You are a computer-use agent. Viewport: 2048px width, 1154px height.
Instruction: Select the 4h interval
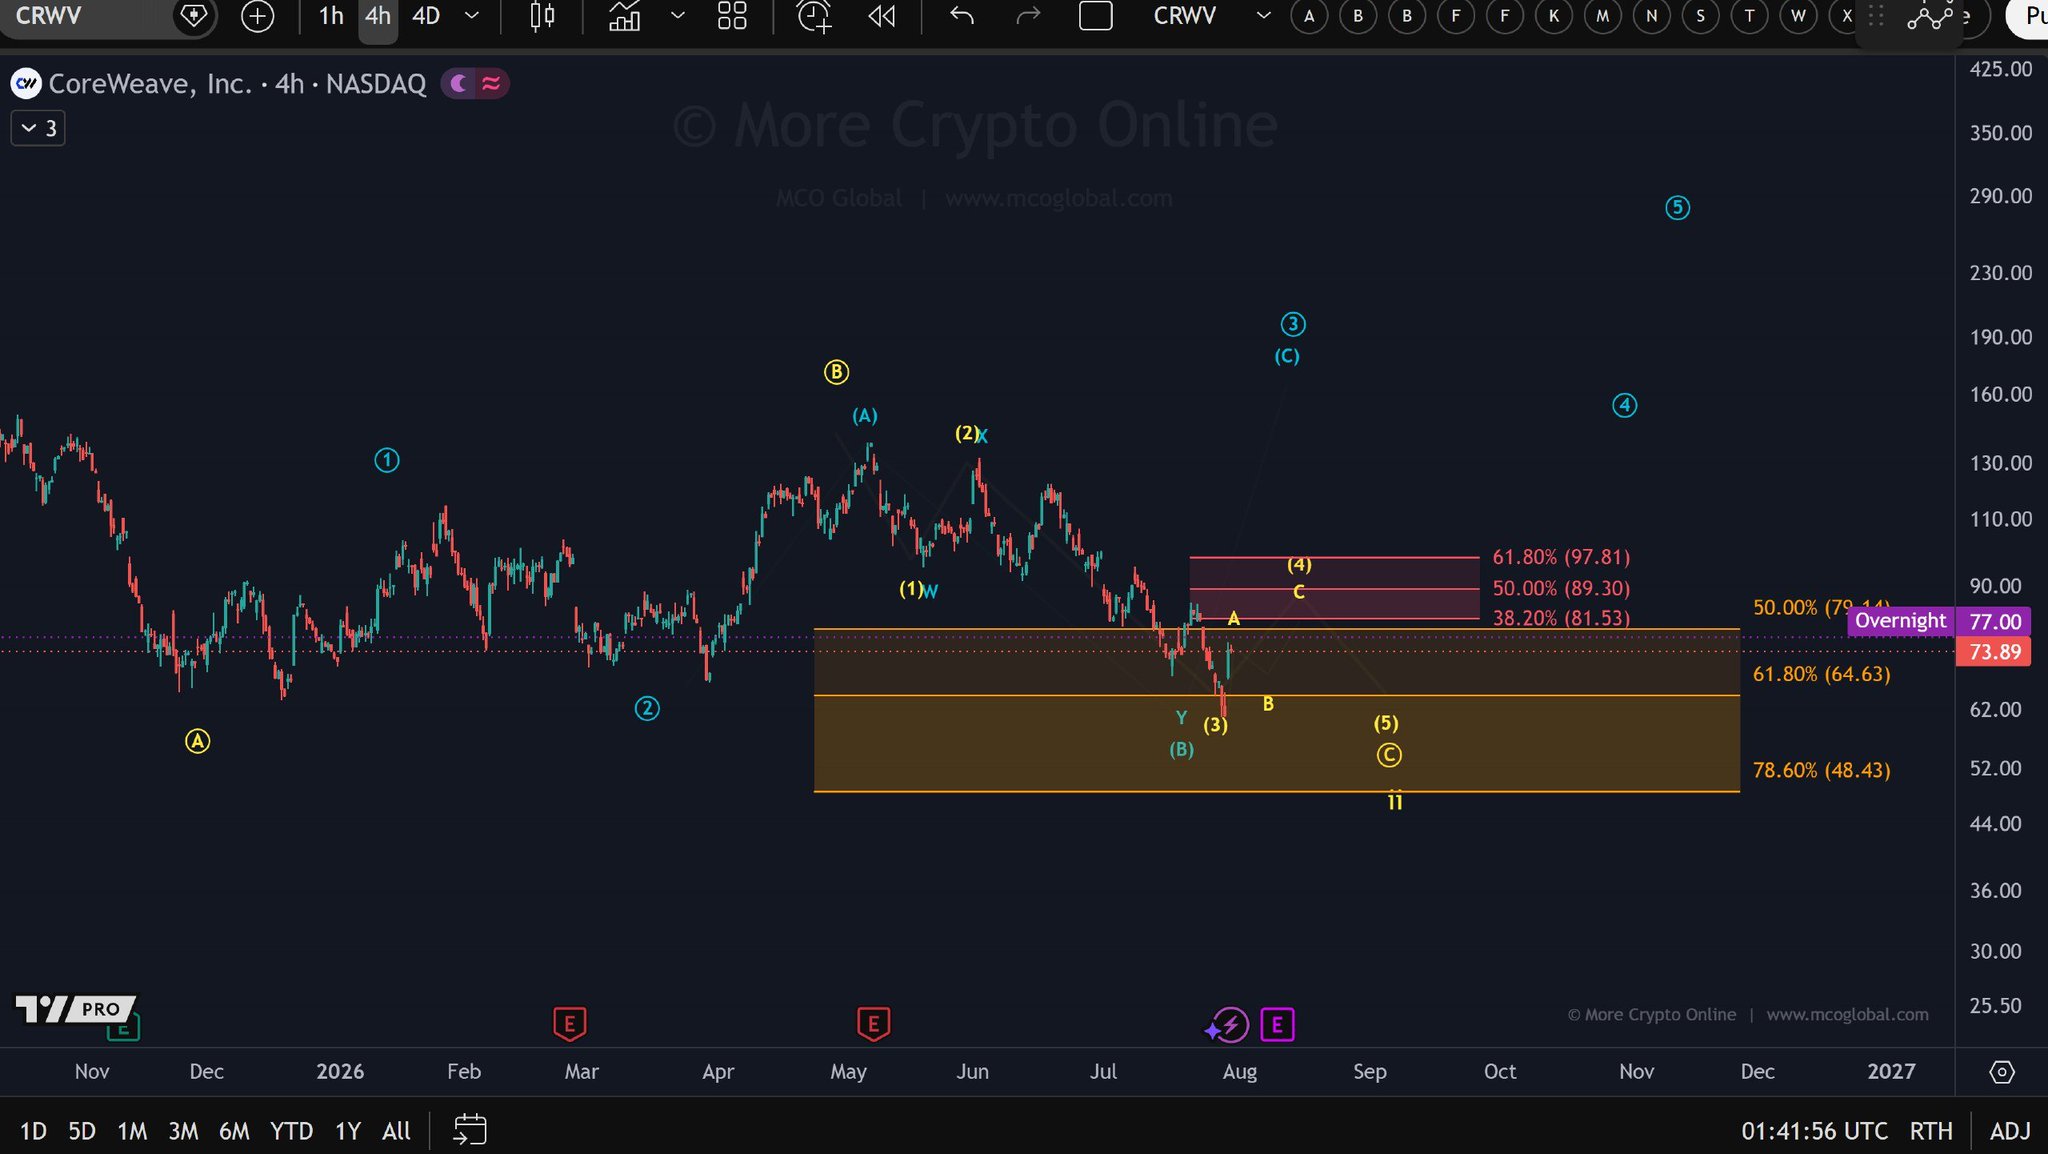point(378,16)
